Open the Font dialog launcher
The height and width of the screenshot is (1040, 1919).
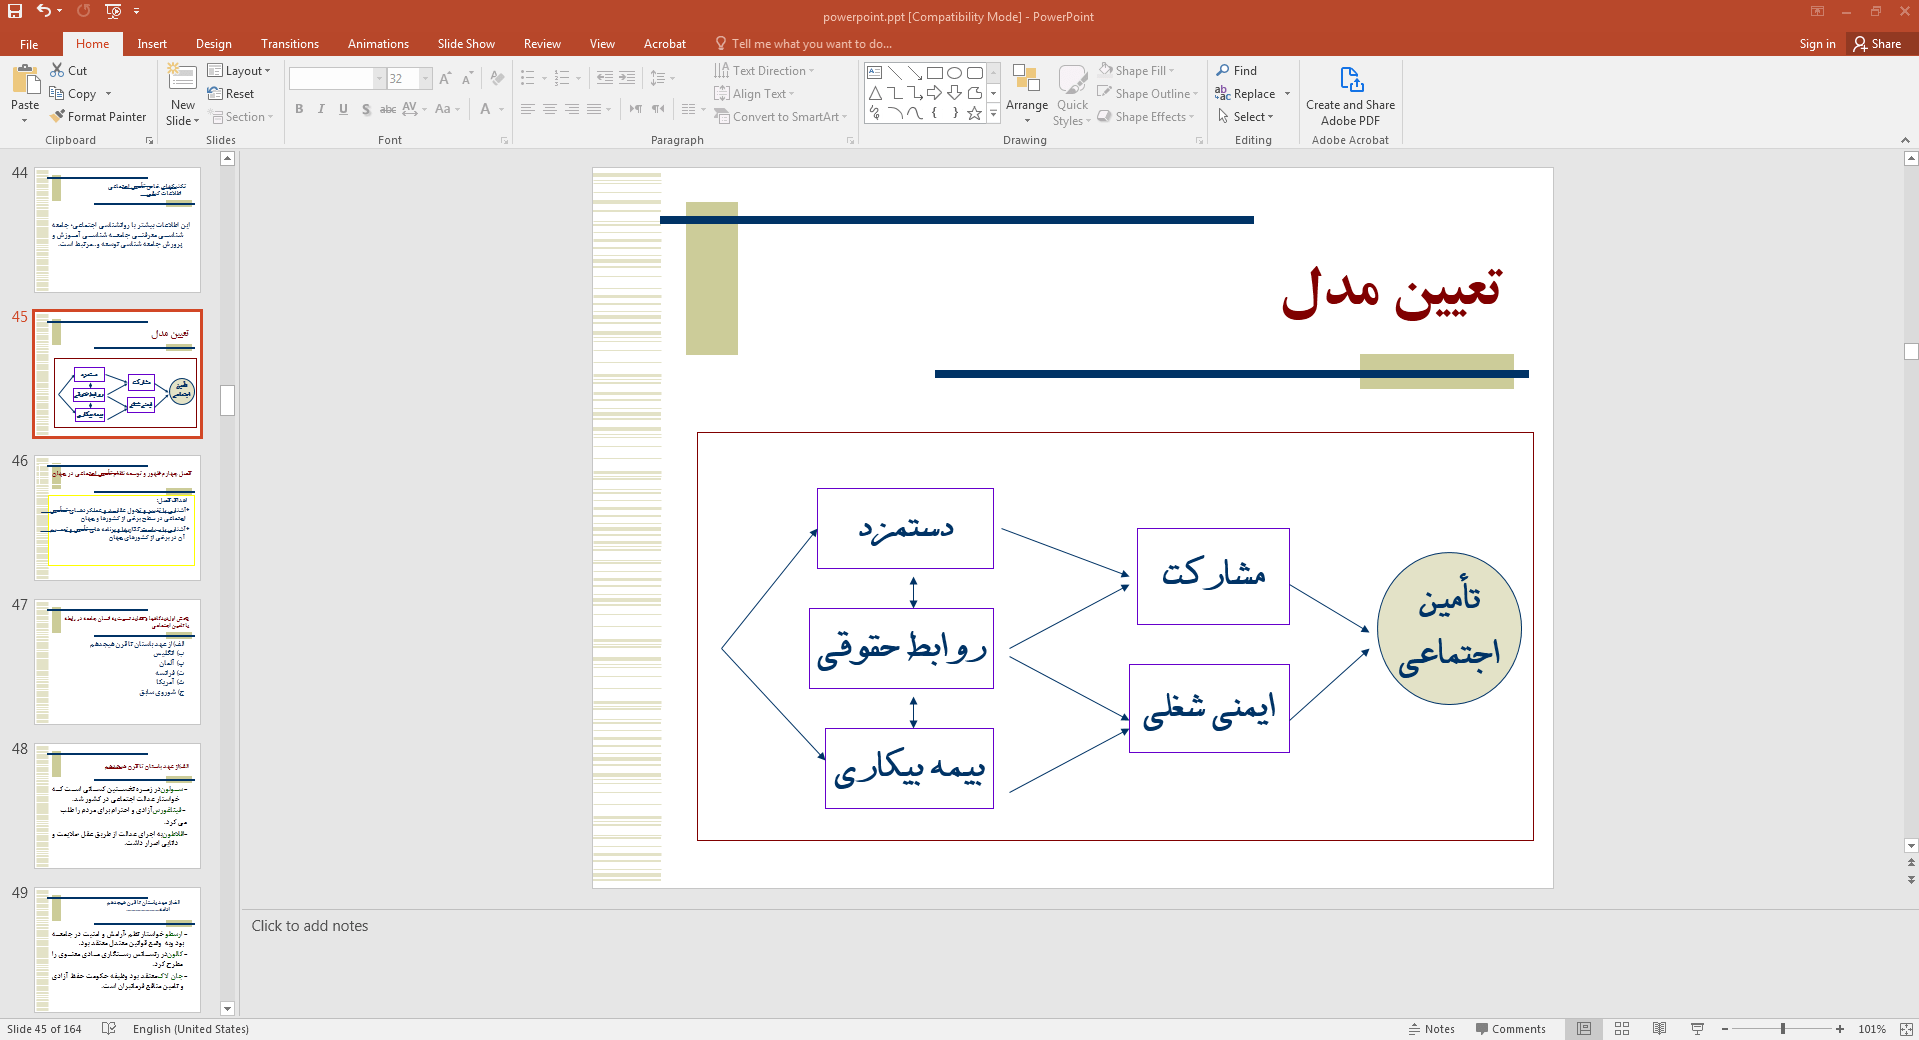click(x=504, y=141)
